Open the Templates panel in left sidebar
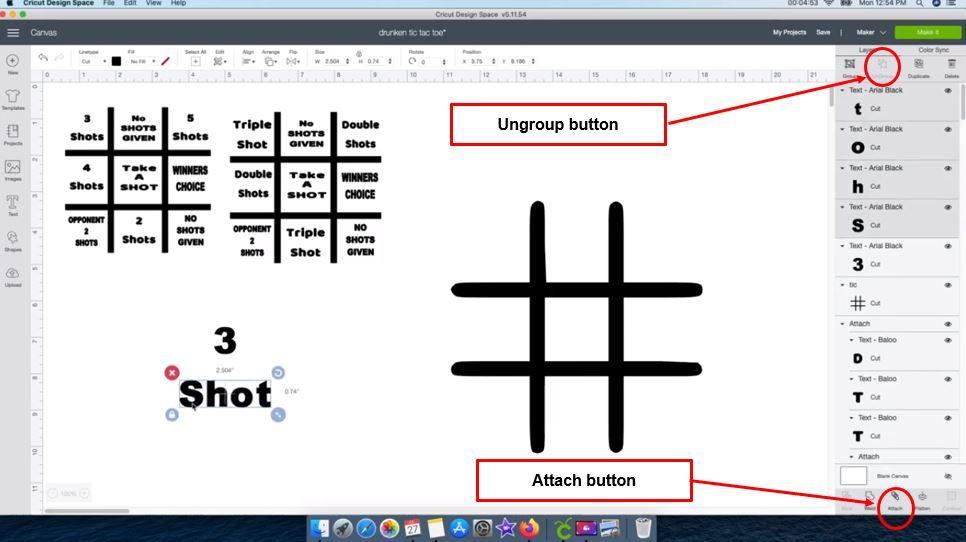The width and height of the screenshot is (966, 542). coord(12,96)
